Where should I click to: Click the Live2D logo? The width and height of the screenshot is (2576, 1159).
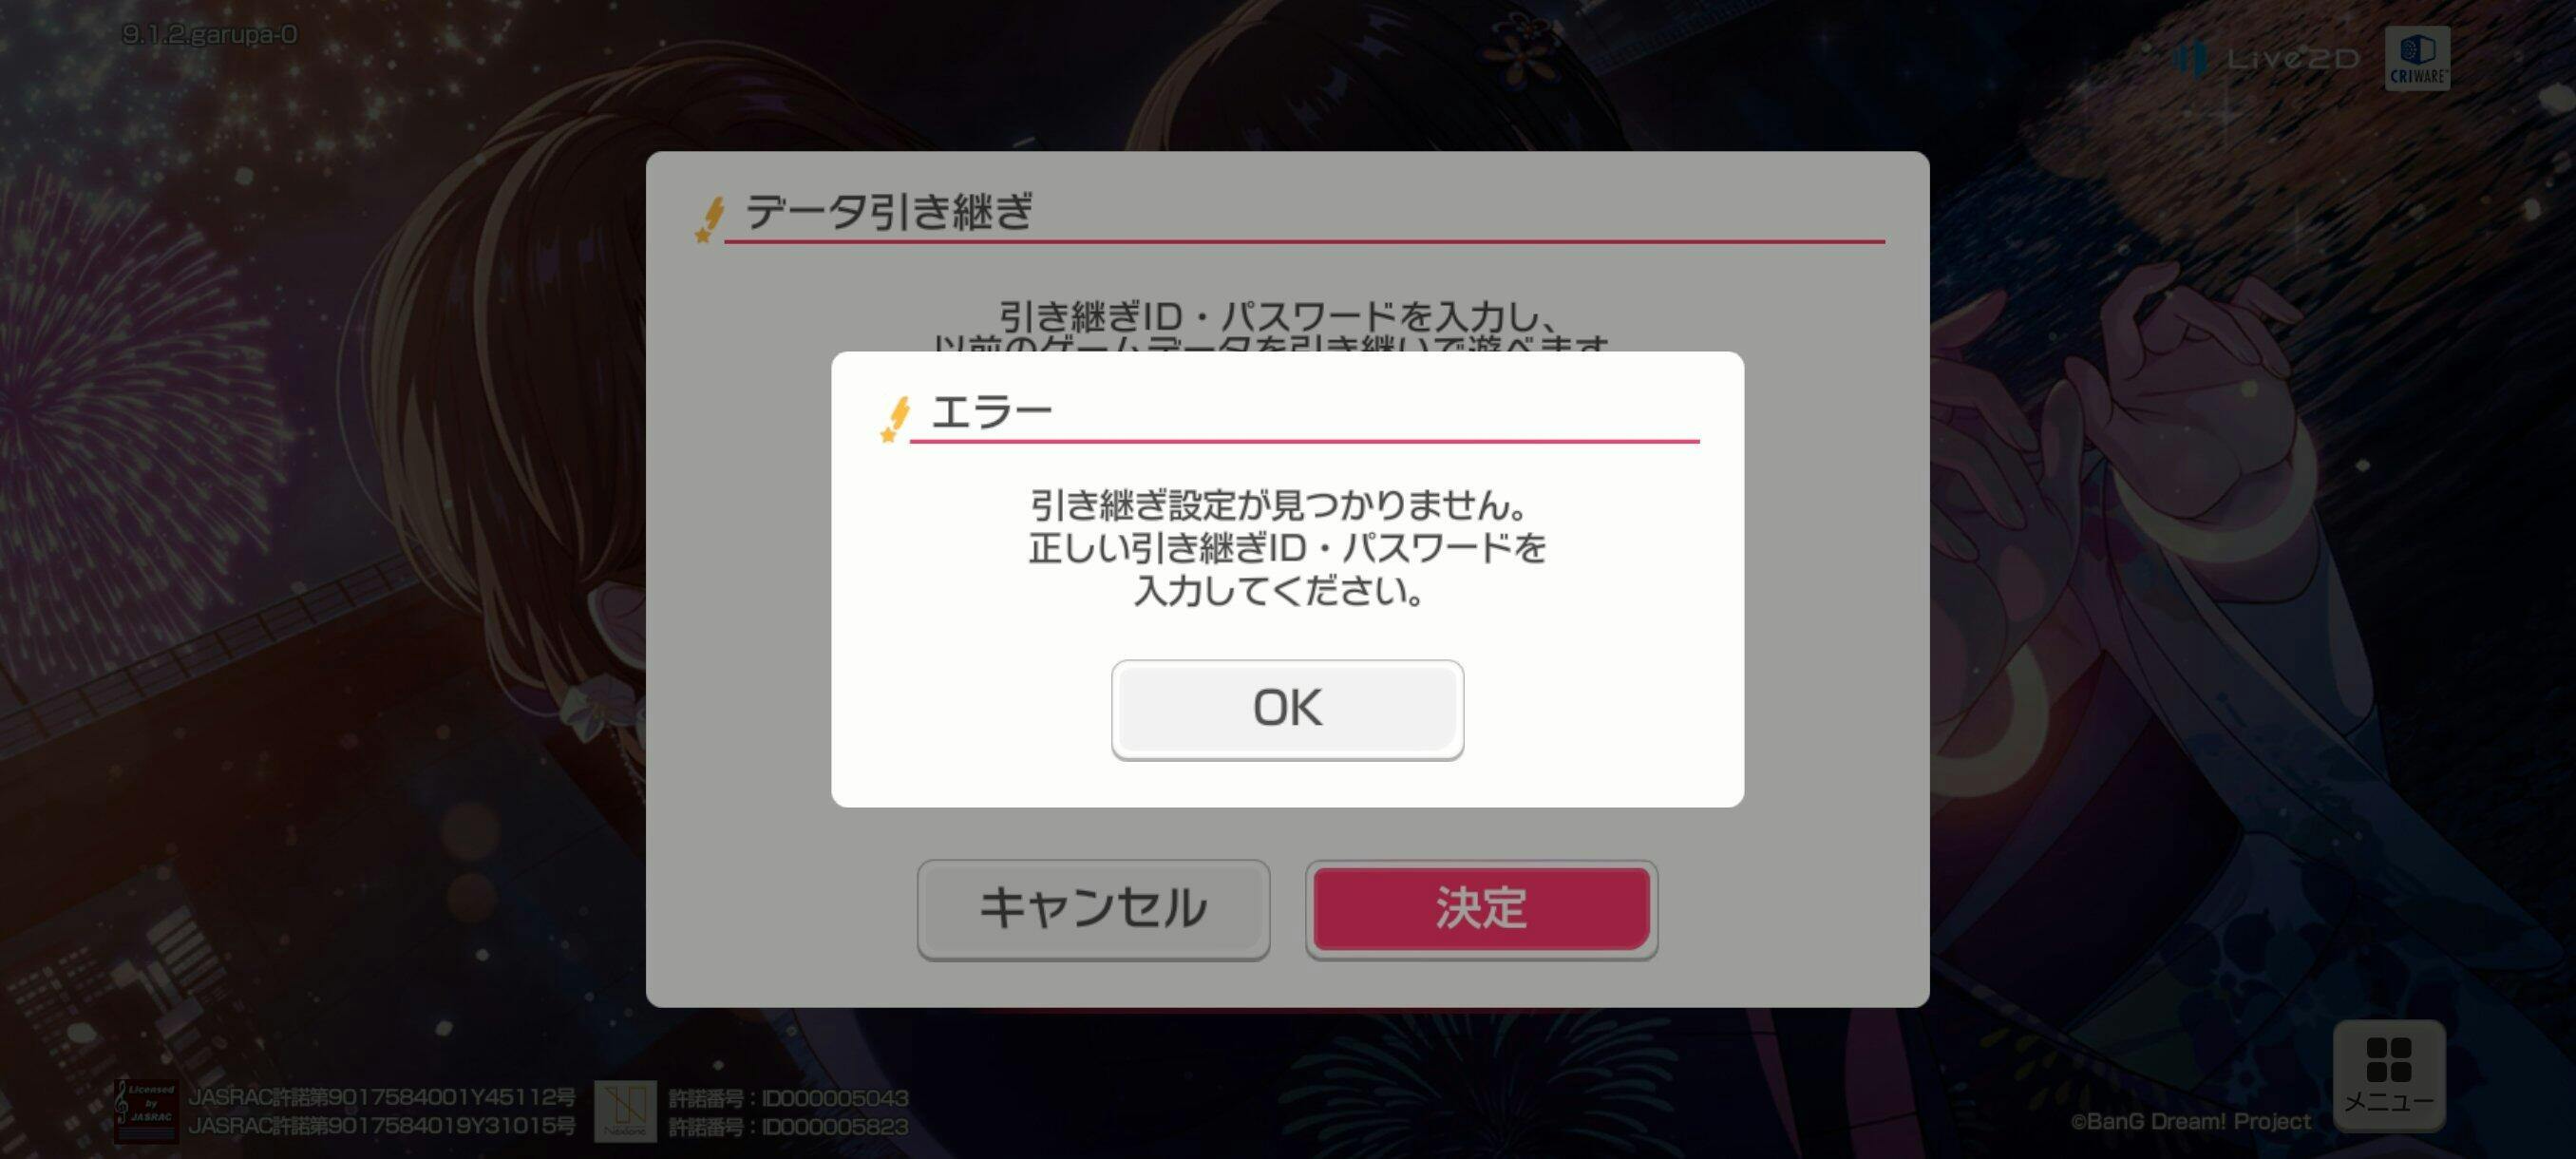coord(2268,59)
